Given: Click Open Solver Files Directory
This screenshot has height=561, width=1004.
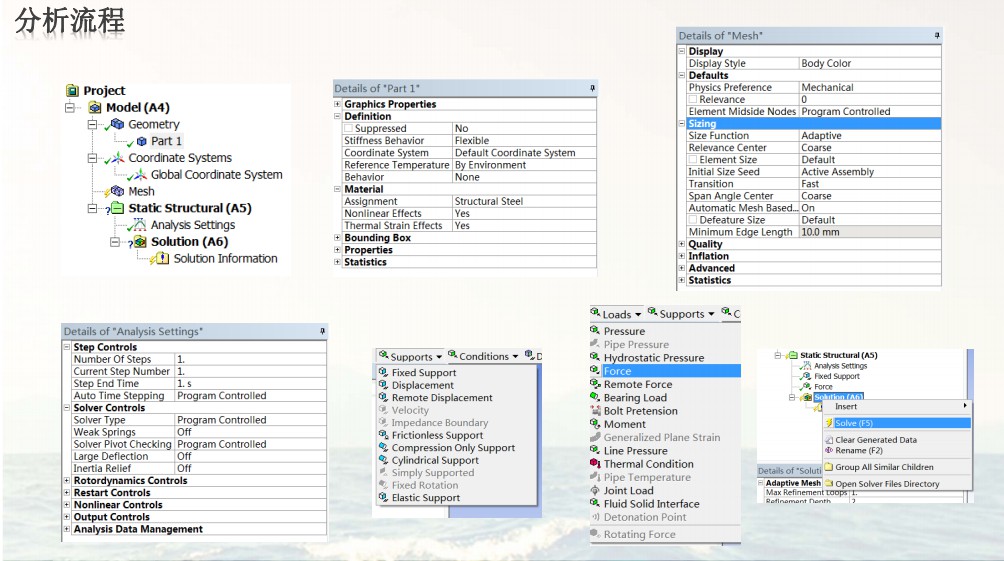Looking at the screenshot, I should pyautogui.click(x=886, y=484).
